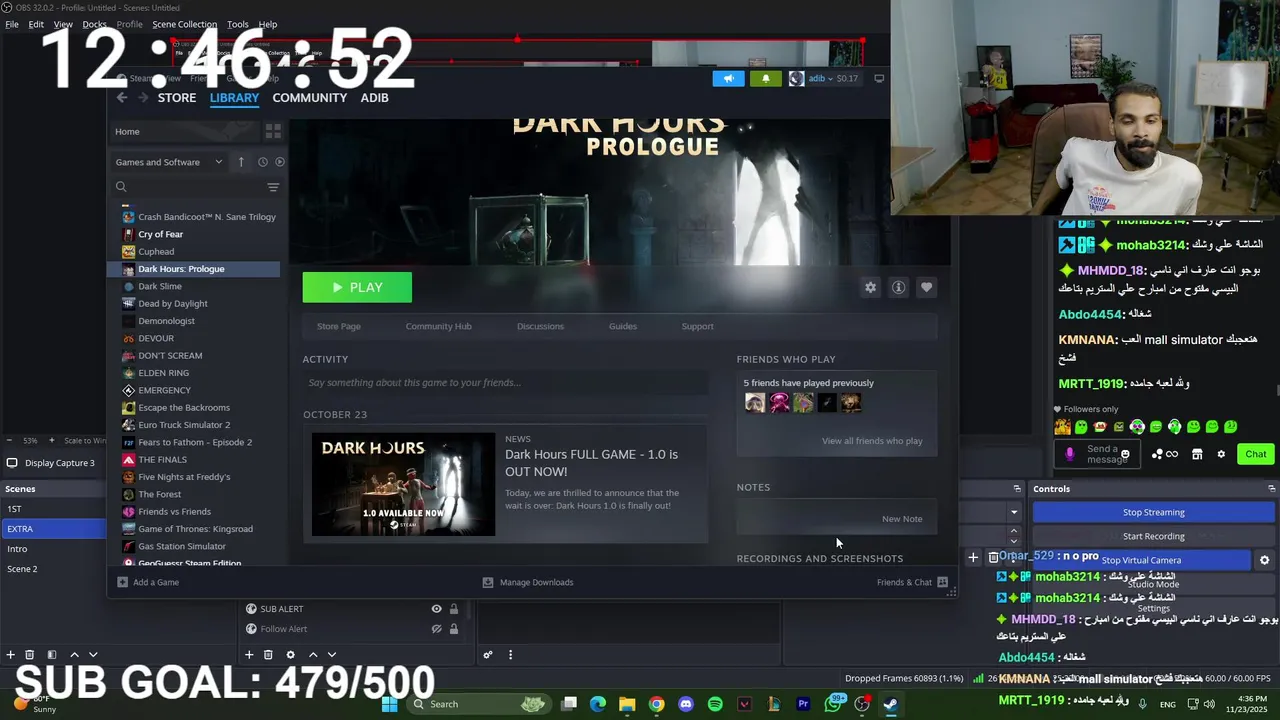Increase OBS transition duration stepper
This screenshot has height=720, width=1280.
tap(1013, 531)
